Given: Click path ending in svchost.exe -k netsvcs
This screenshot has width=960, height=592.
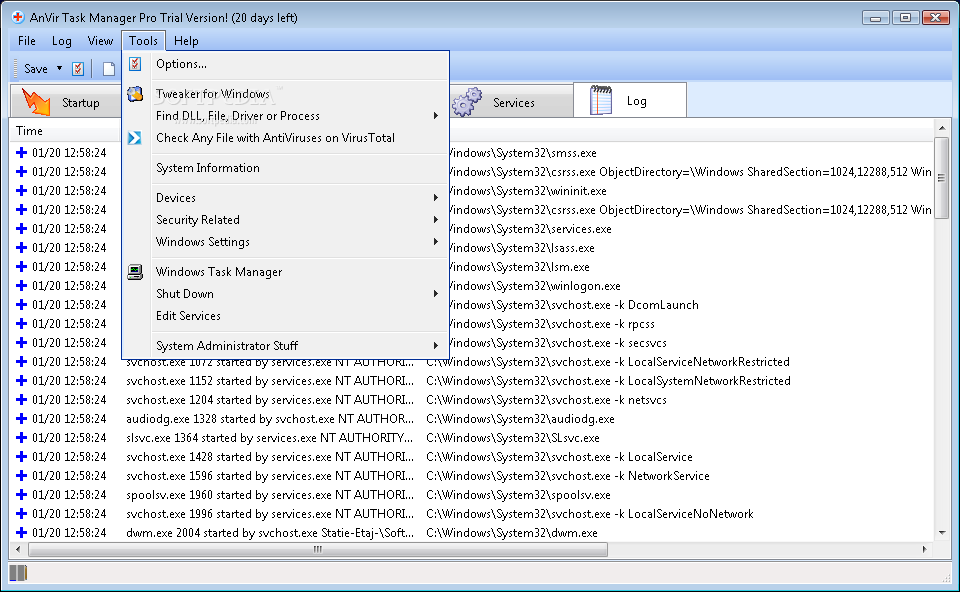Looking at the screenshot, I should pyautogui.click(x=546, y=400).
